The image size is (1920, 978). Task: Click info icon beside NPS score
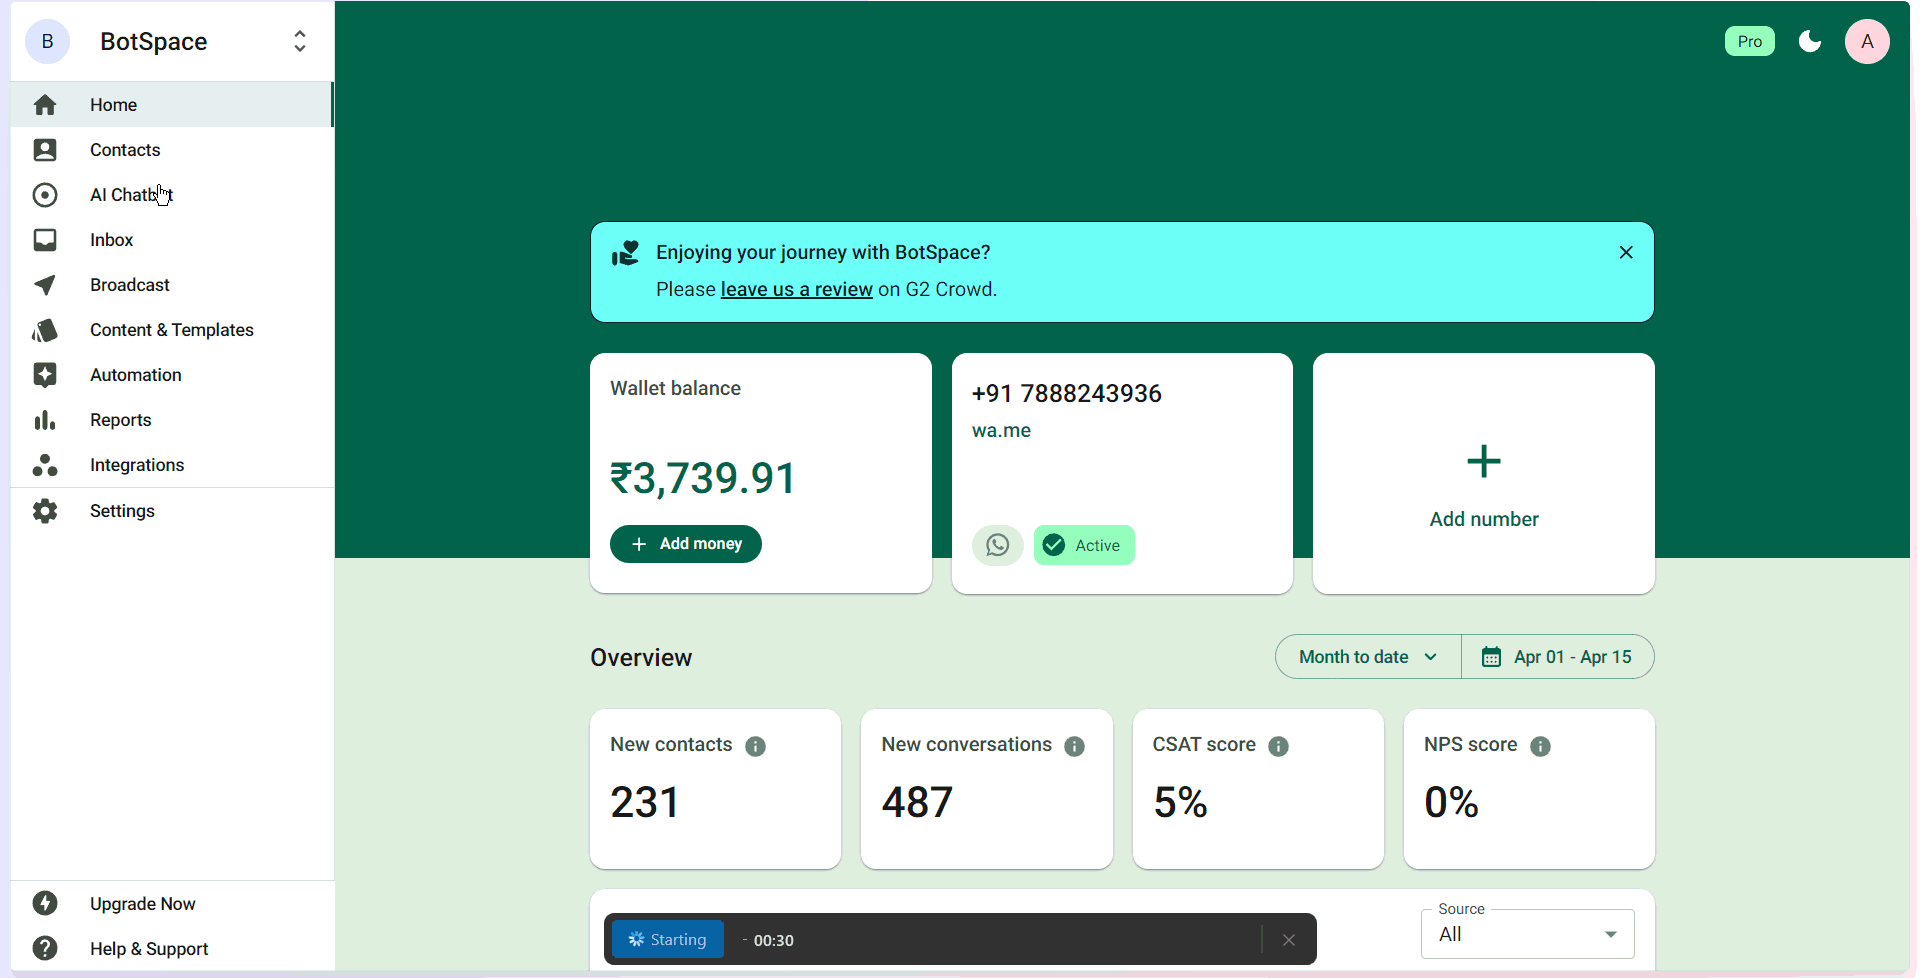(1541, 746)
